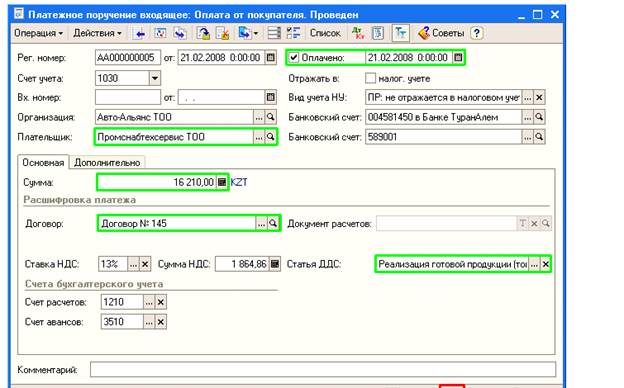The image size is (624, 388).
Task: Click the document structure rows icon
Action: point(274,33)
